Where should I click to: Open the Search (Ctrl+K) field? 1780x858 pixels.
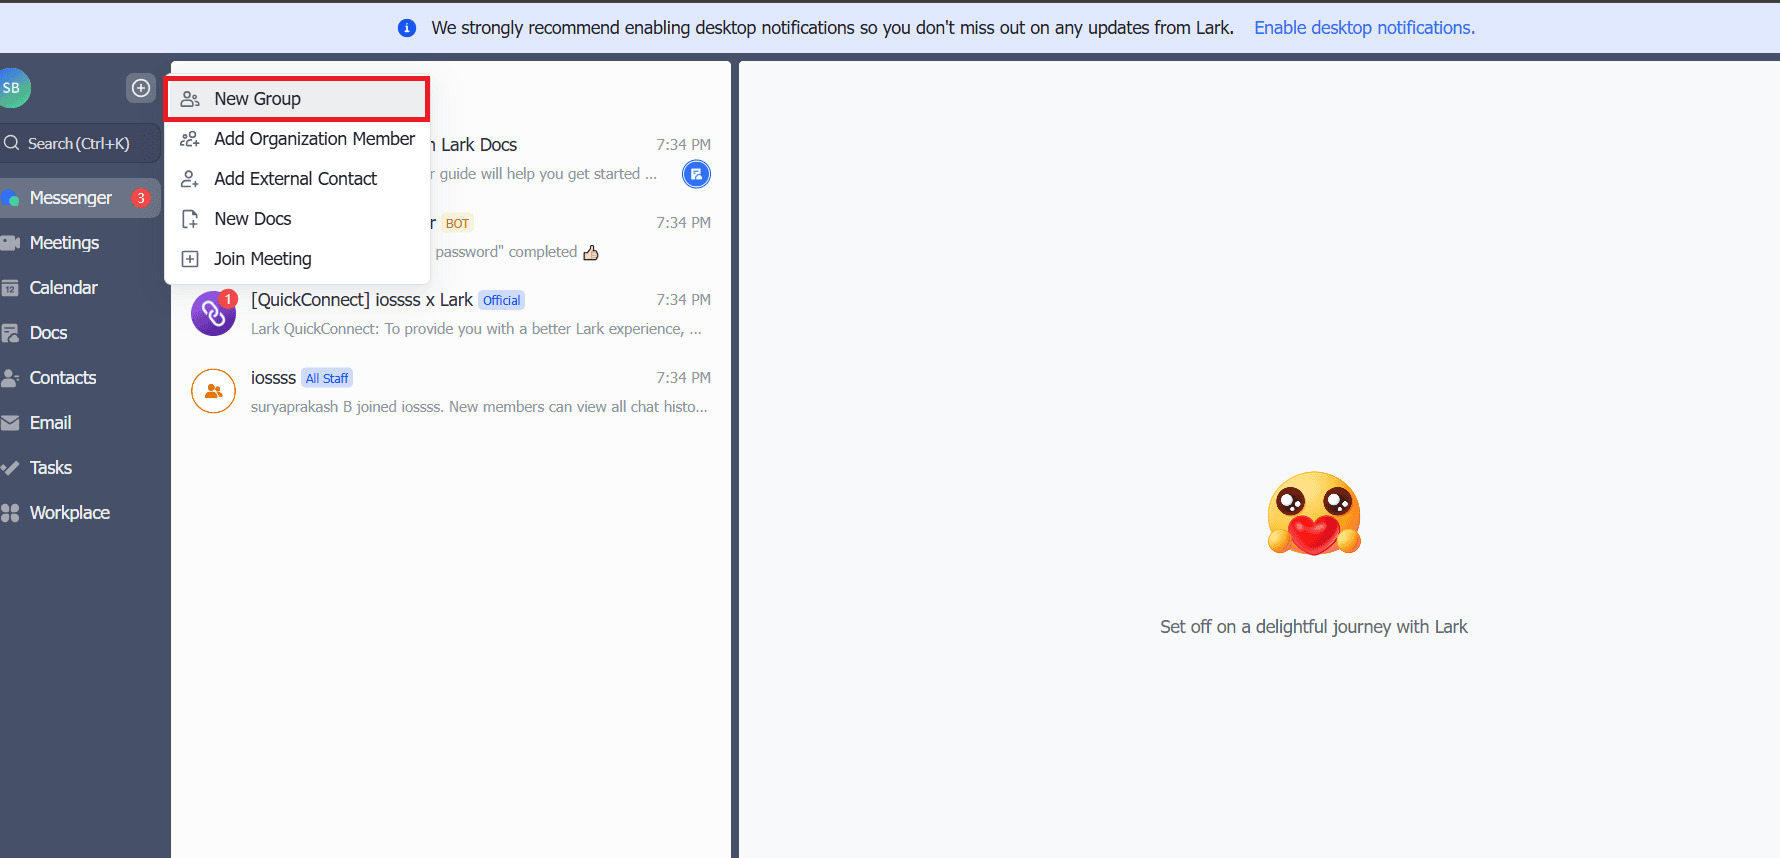click(80, 143)
